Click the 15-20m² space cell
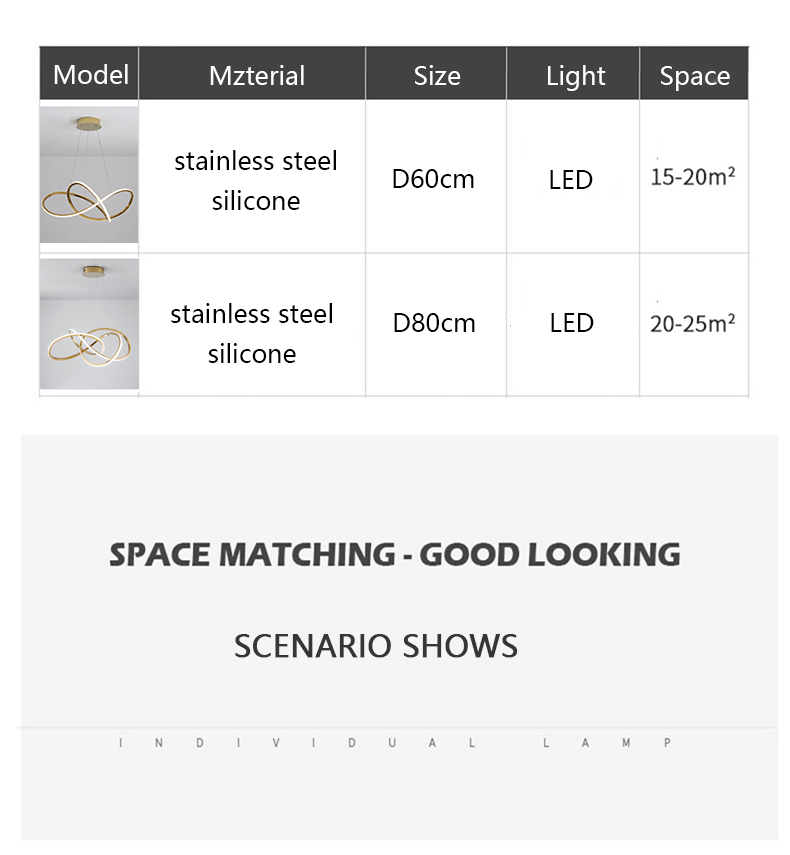 pos(693,179)
